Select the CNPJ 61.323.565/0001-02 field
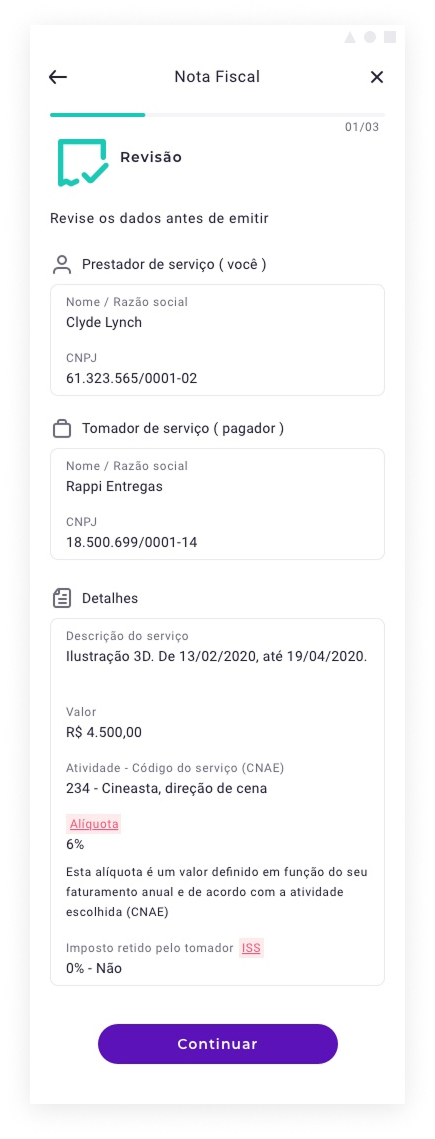Viewport: 435px width, 1139px height. (x=217, y=369)
